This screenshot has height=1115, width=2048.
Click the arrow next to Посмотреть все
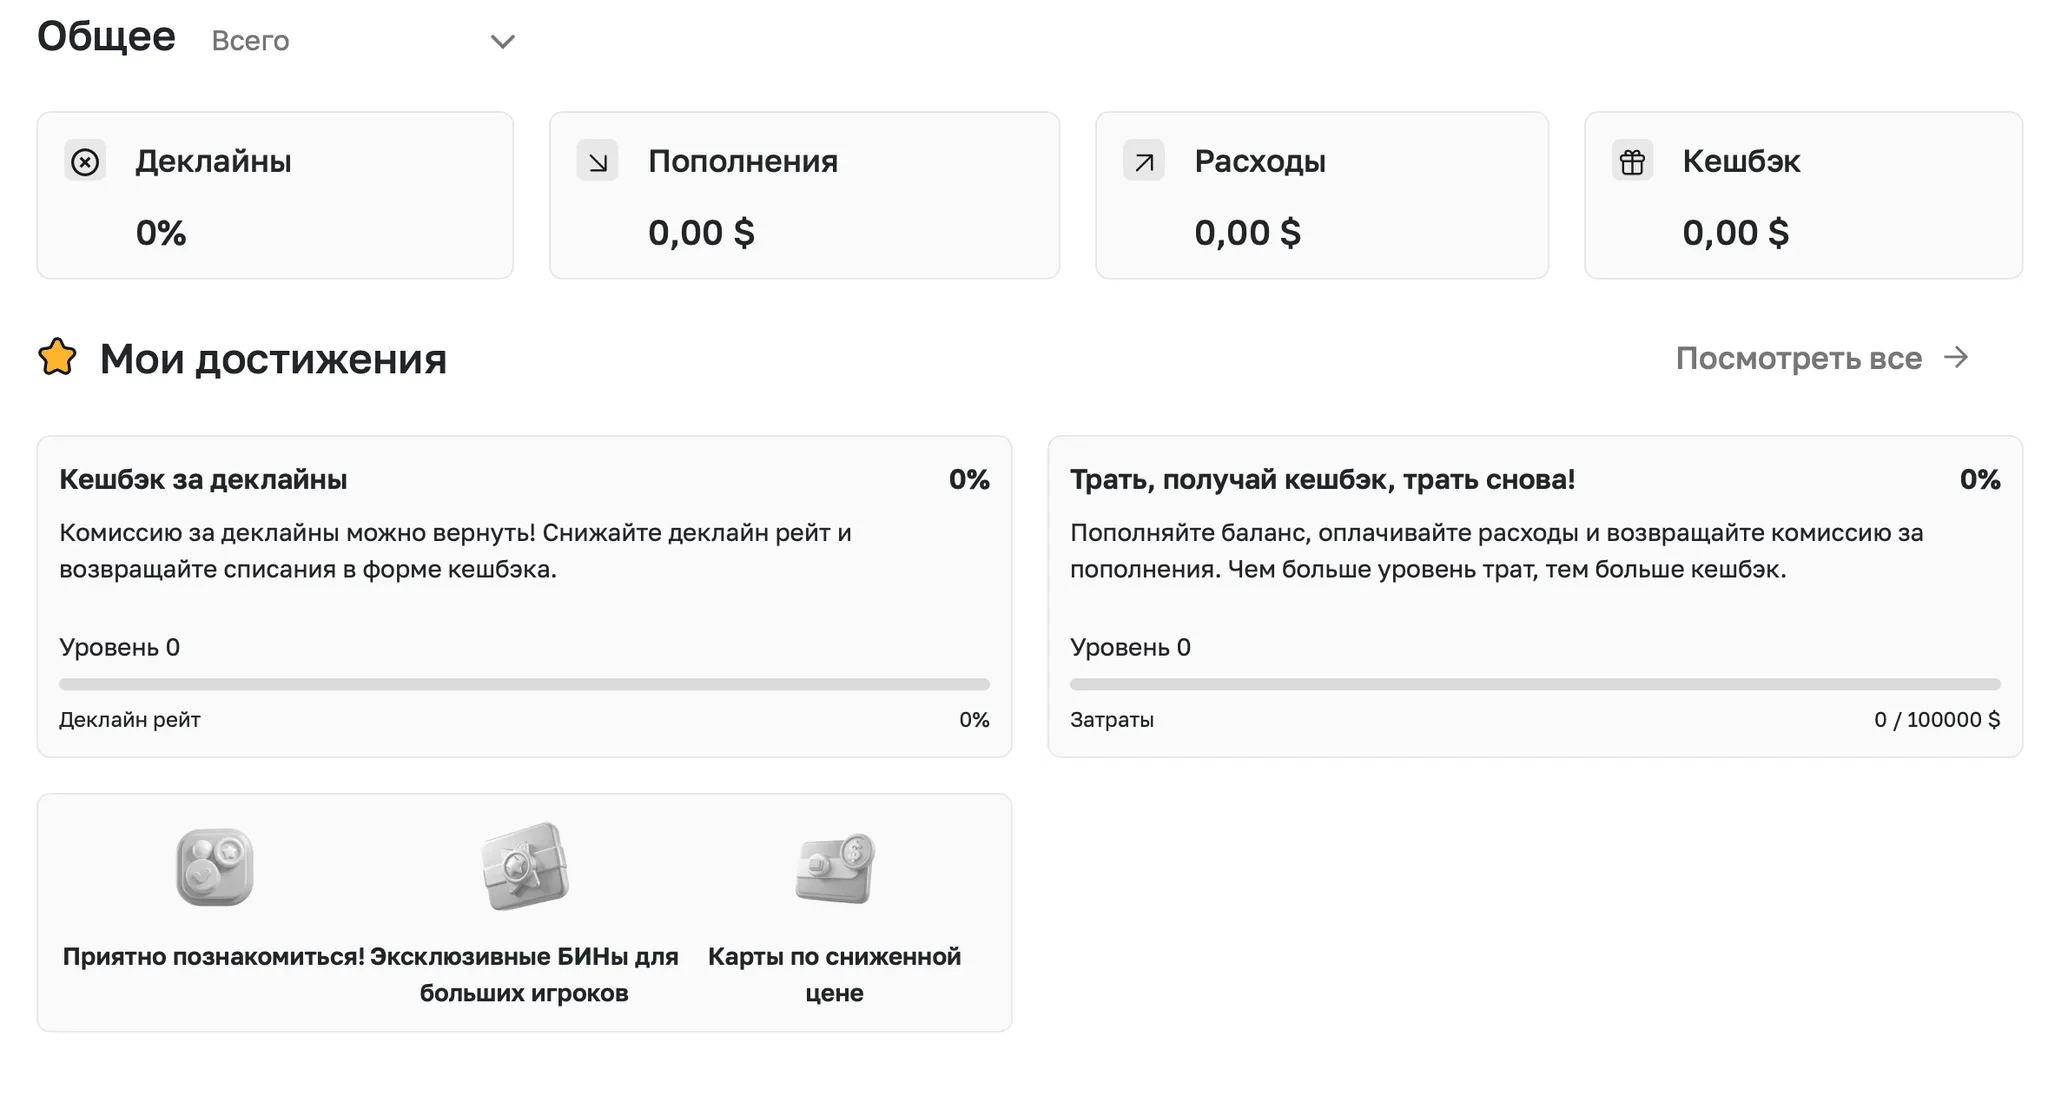[x=1956, y=357]
